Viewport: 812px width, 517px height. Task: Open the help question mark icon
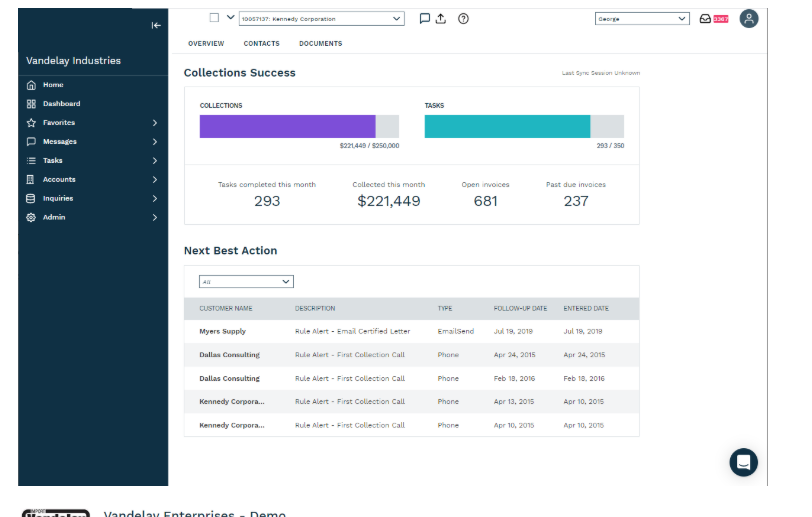click(463, 19)
